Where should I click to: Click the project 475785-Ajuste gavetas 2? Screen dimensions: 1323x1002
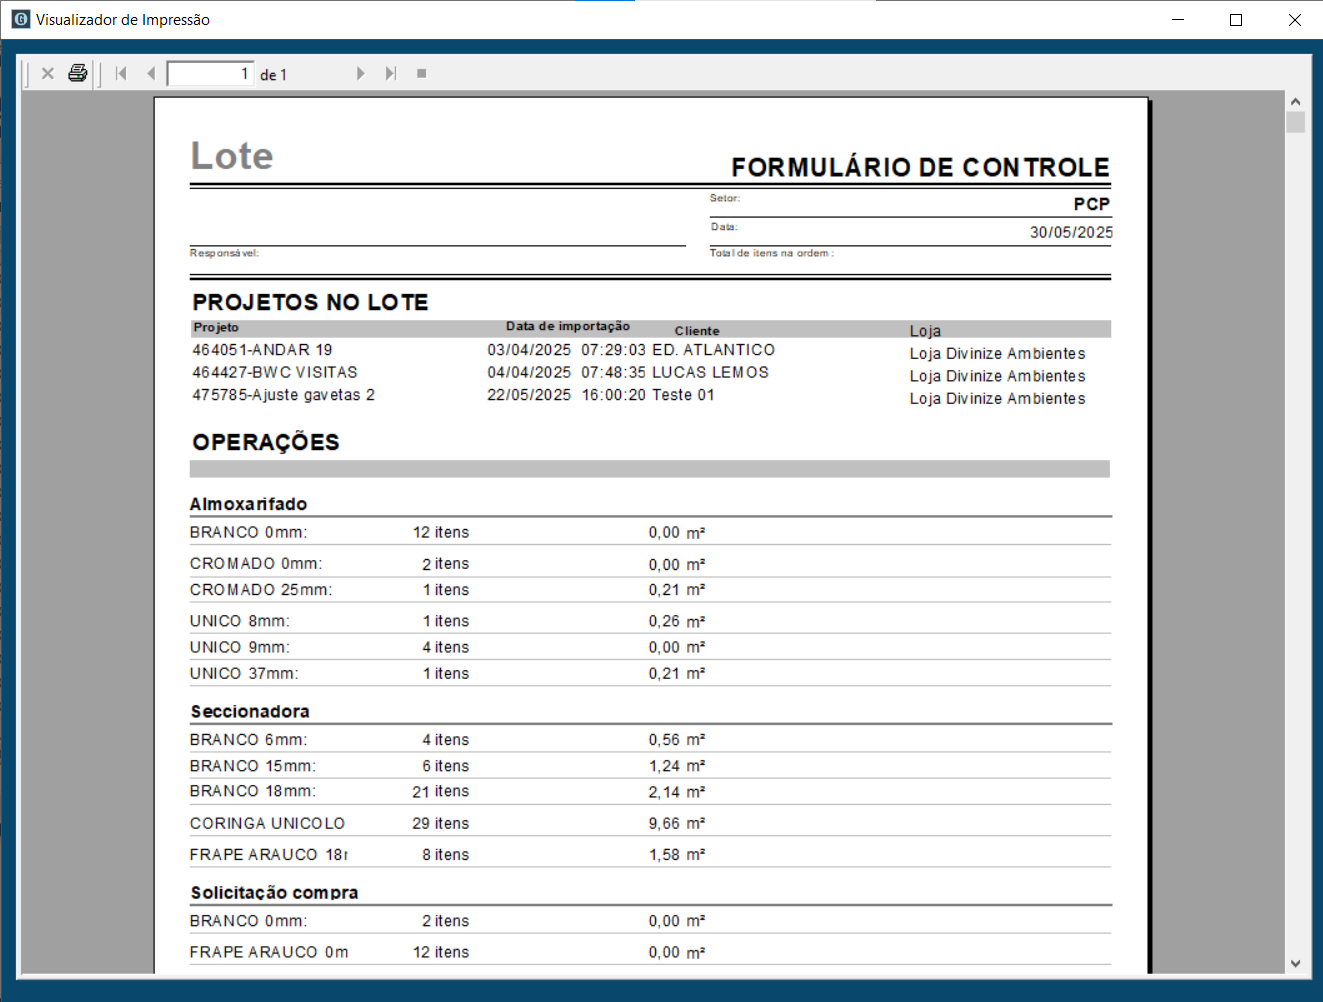coord(283,395)
